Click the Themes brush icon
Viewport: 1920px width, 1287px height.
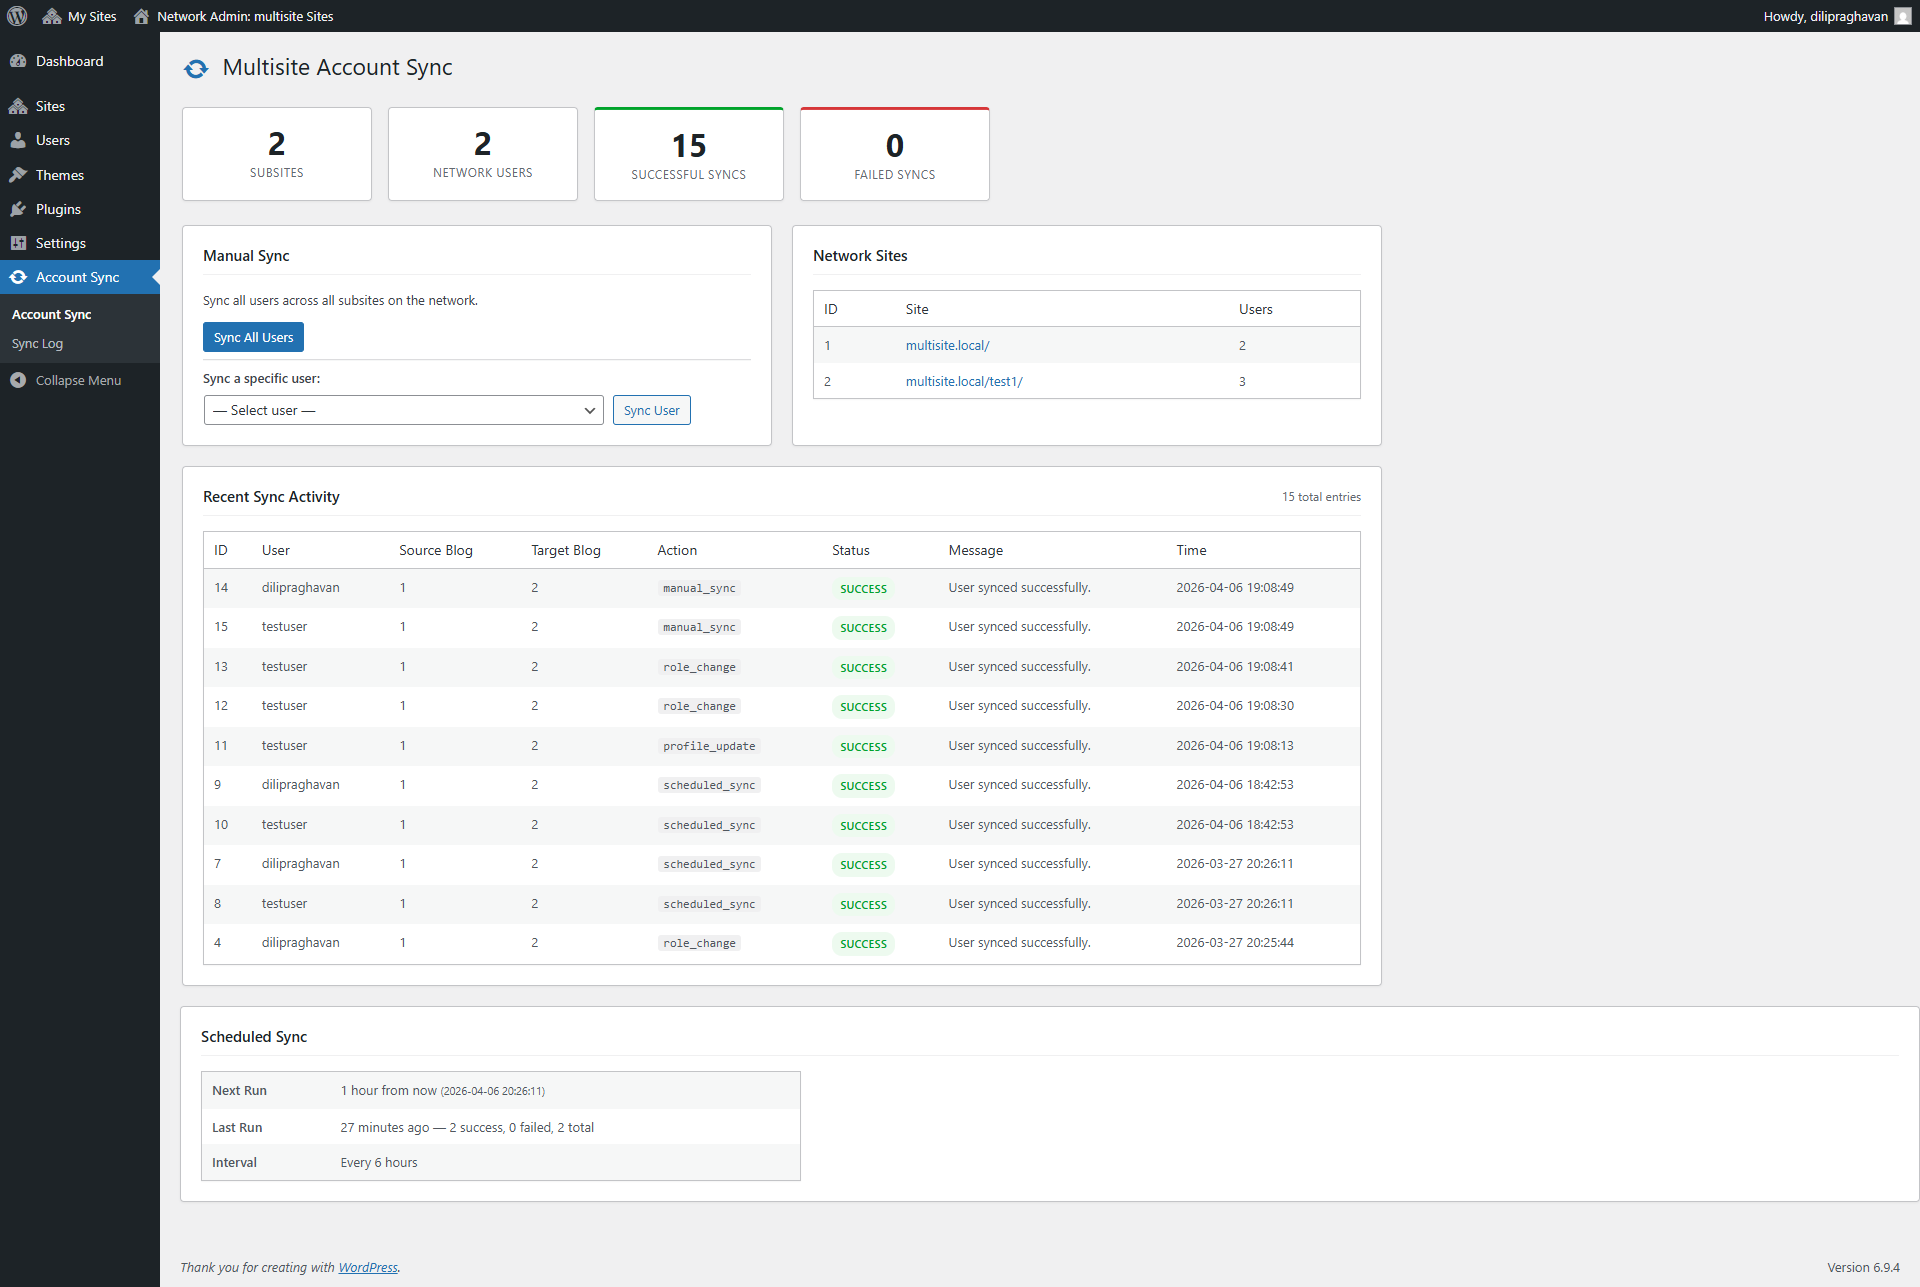[18, 175]
